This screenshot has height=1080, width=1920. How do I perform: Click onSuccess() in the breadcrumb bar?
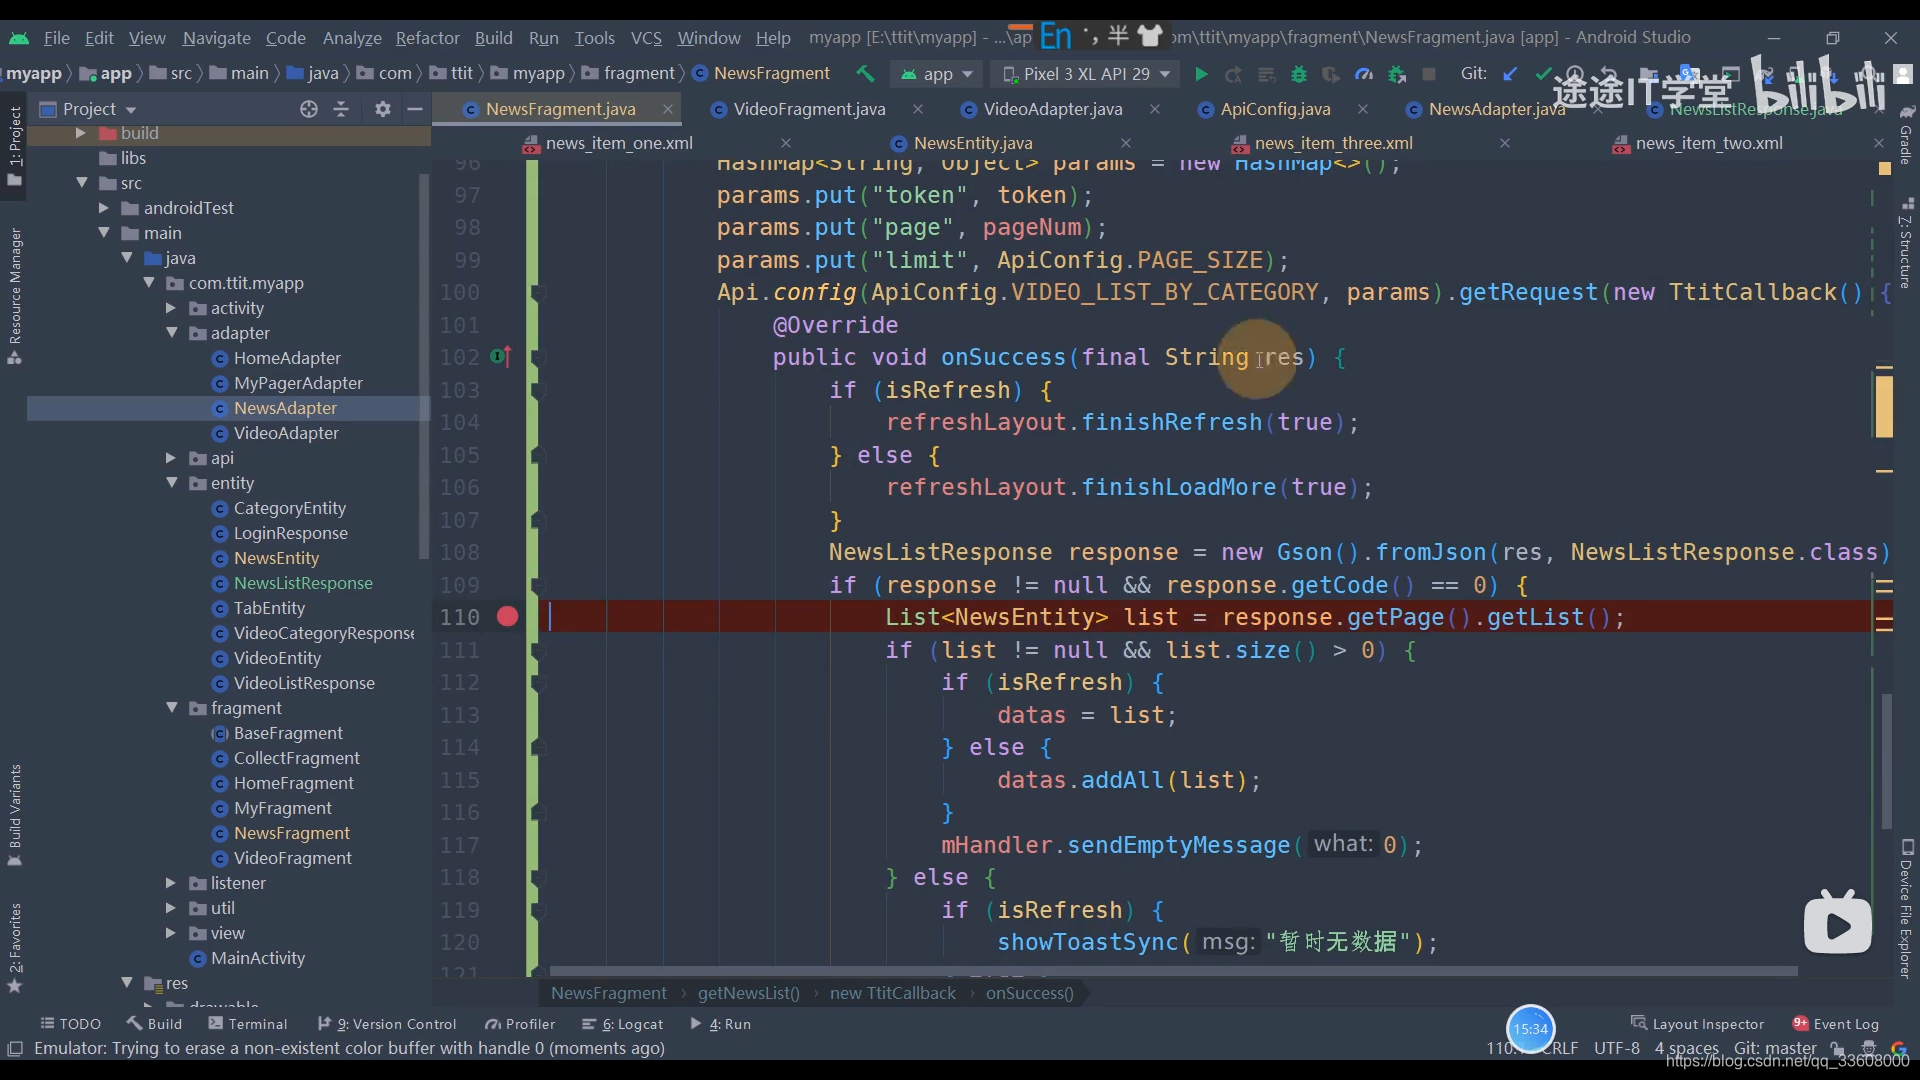point(1029,993)
